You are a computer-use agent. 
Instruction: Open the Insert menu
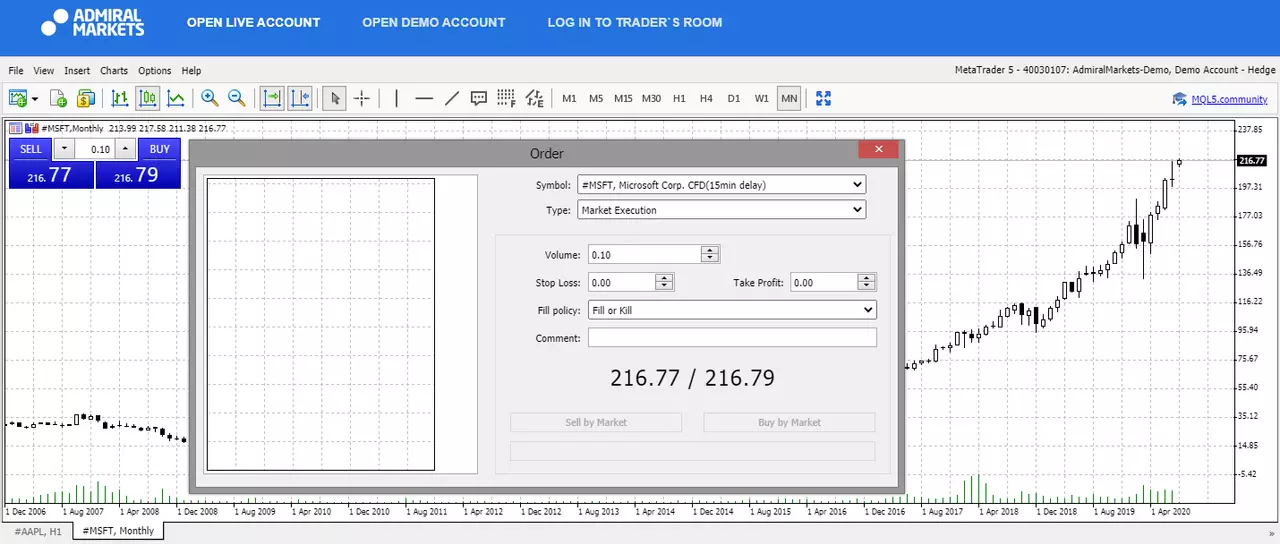coord(77,71)
